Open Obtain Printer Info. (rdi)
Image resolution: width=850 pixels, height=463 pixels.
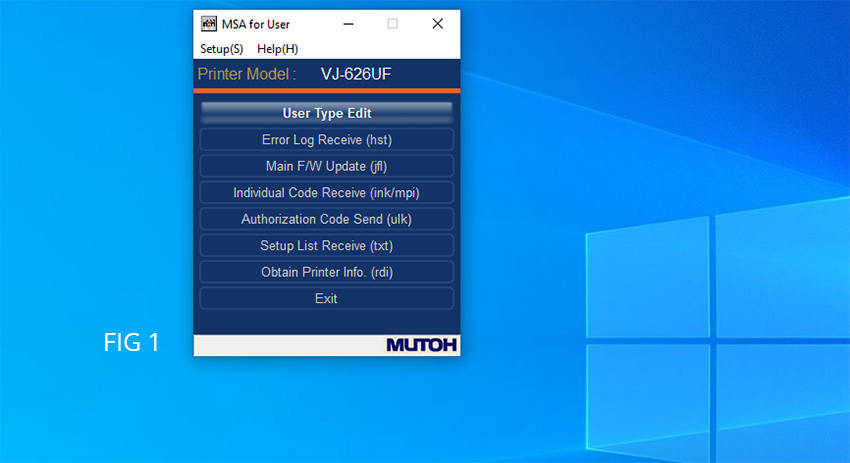pyautogui.click(x=326, y=272)
